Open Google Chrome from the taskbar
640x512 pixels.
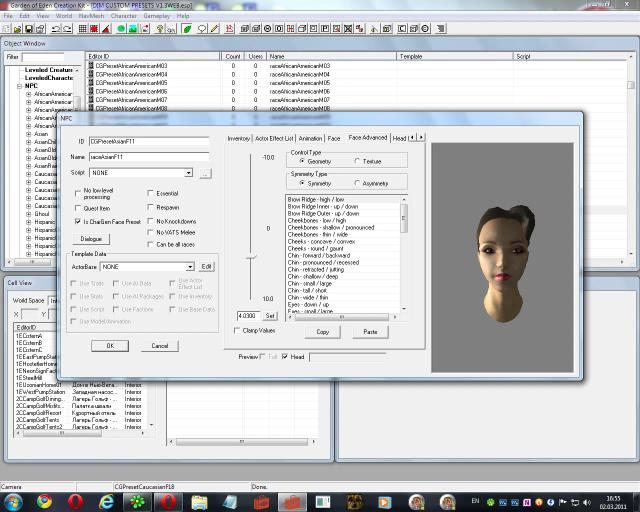44,501
